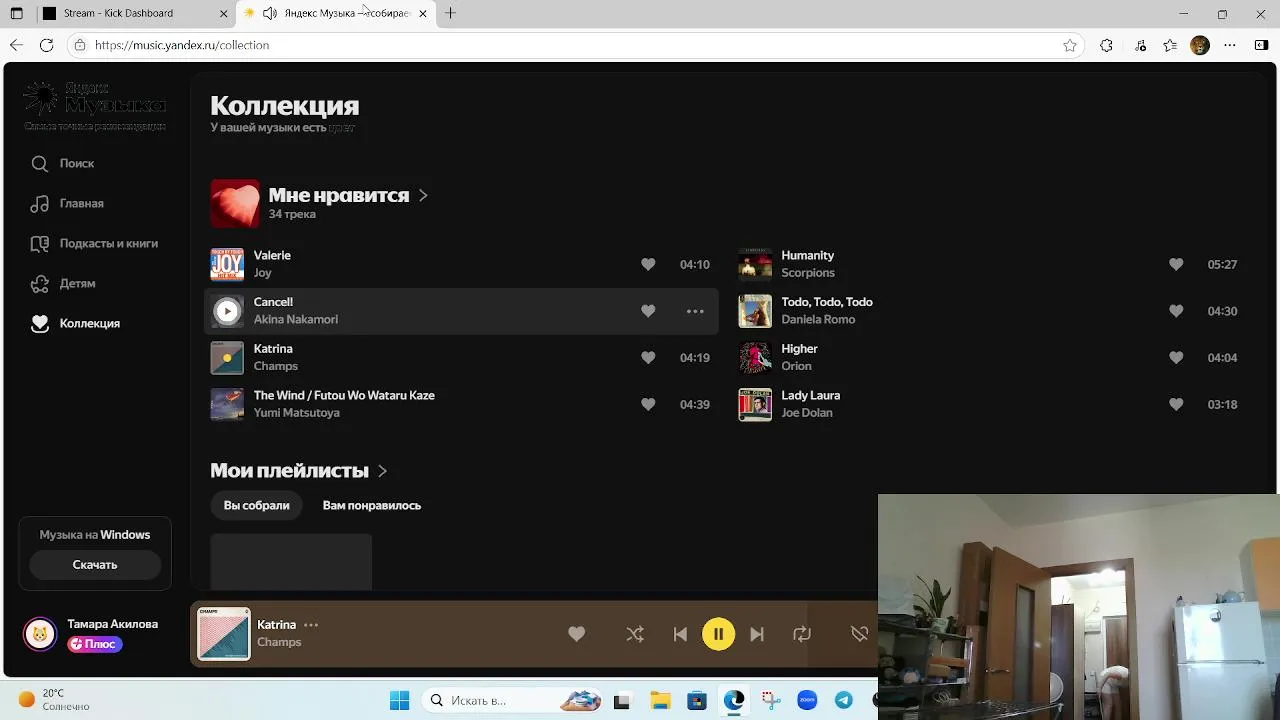Open Zoom from taskbar
Screen dimensions: 1280x720
[807, 700]
